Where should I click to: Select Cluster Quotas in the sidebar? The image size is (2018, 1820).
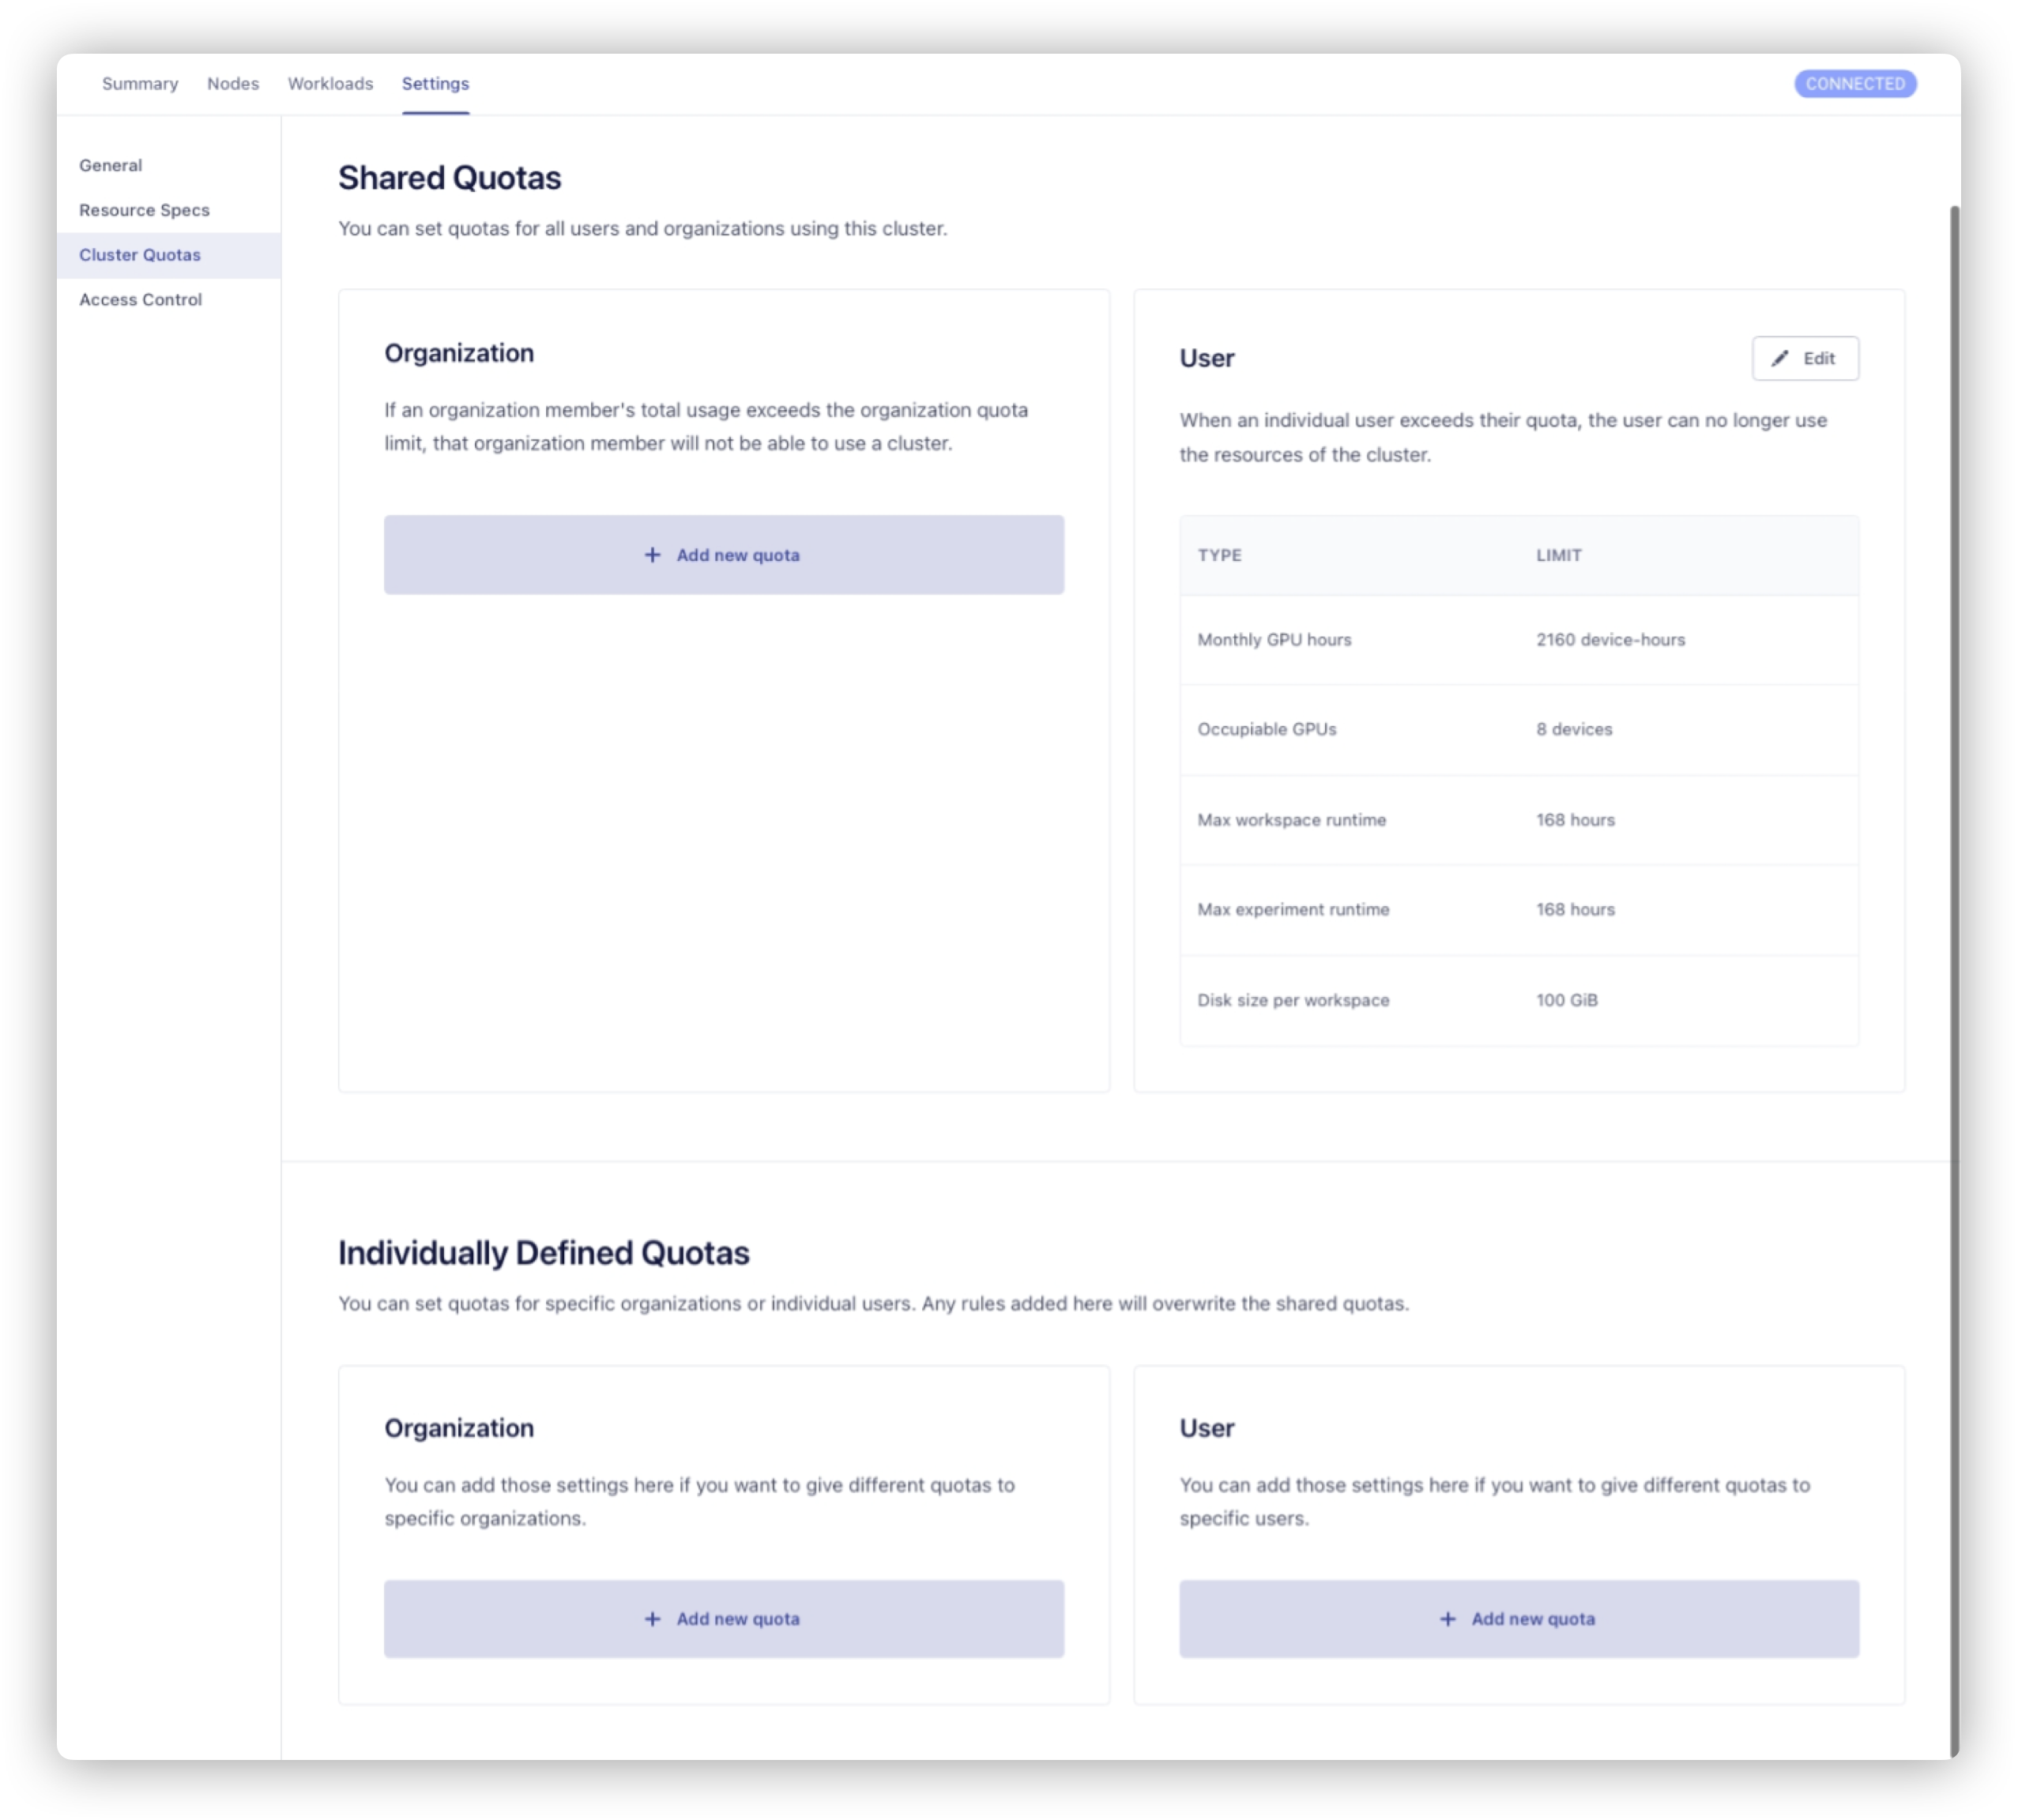[140, 255]
